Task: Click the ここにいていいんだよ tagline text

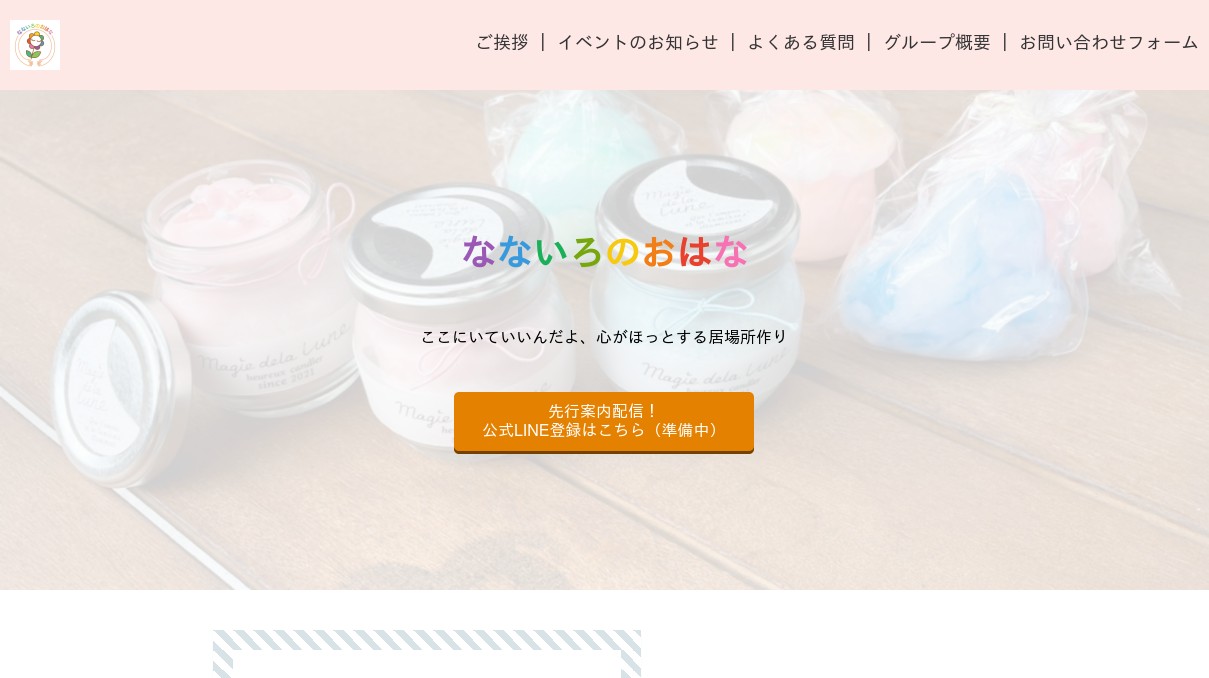Action: point(604,337)
